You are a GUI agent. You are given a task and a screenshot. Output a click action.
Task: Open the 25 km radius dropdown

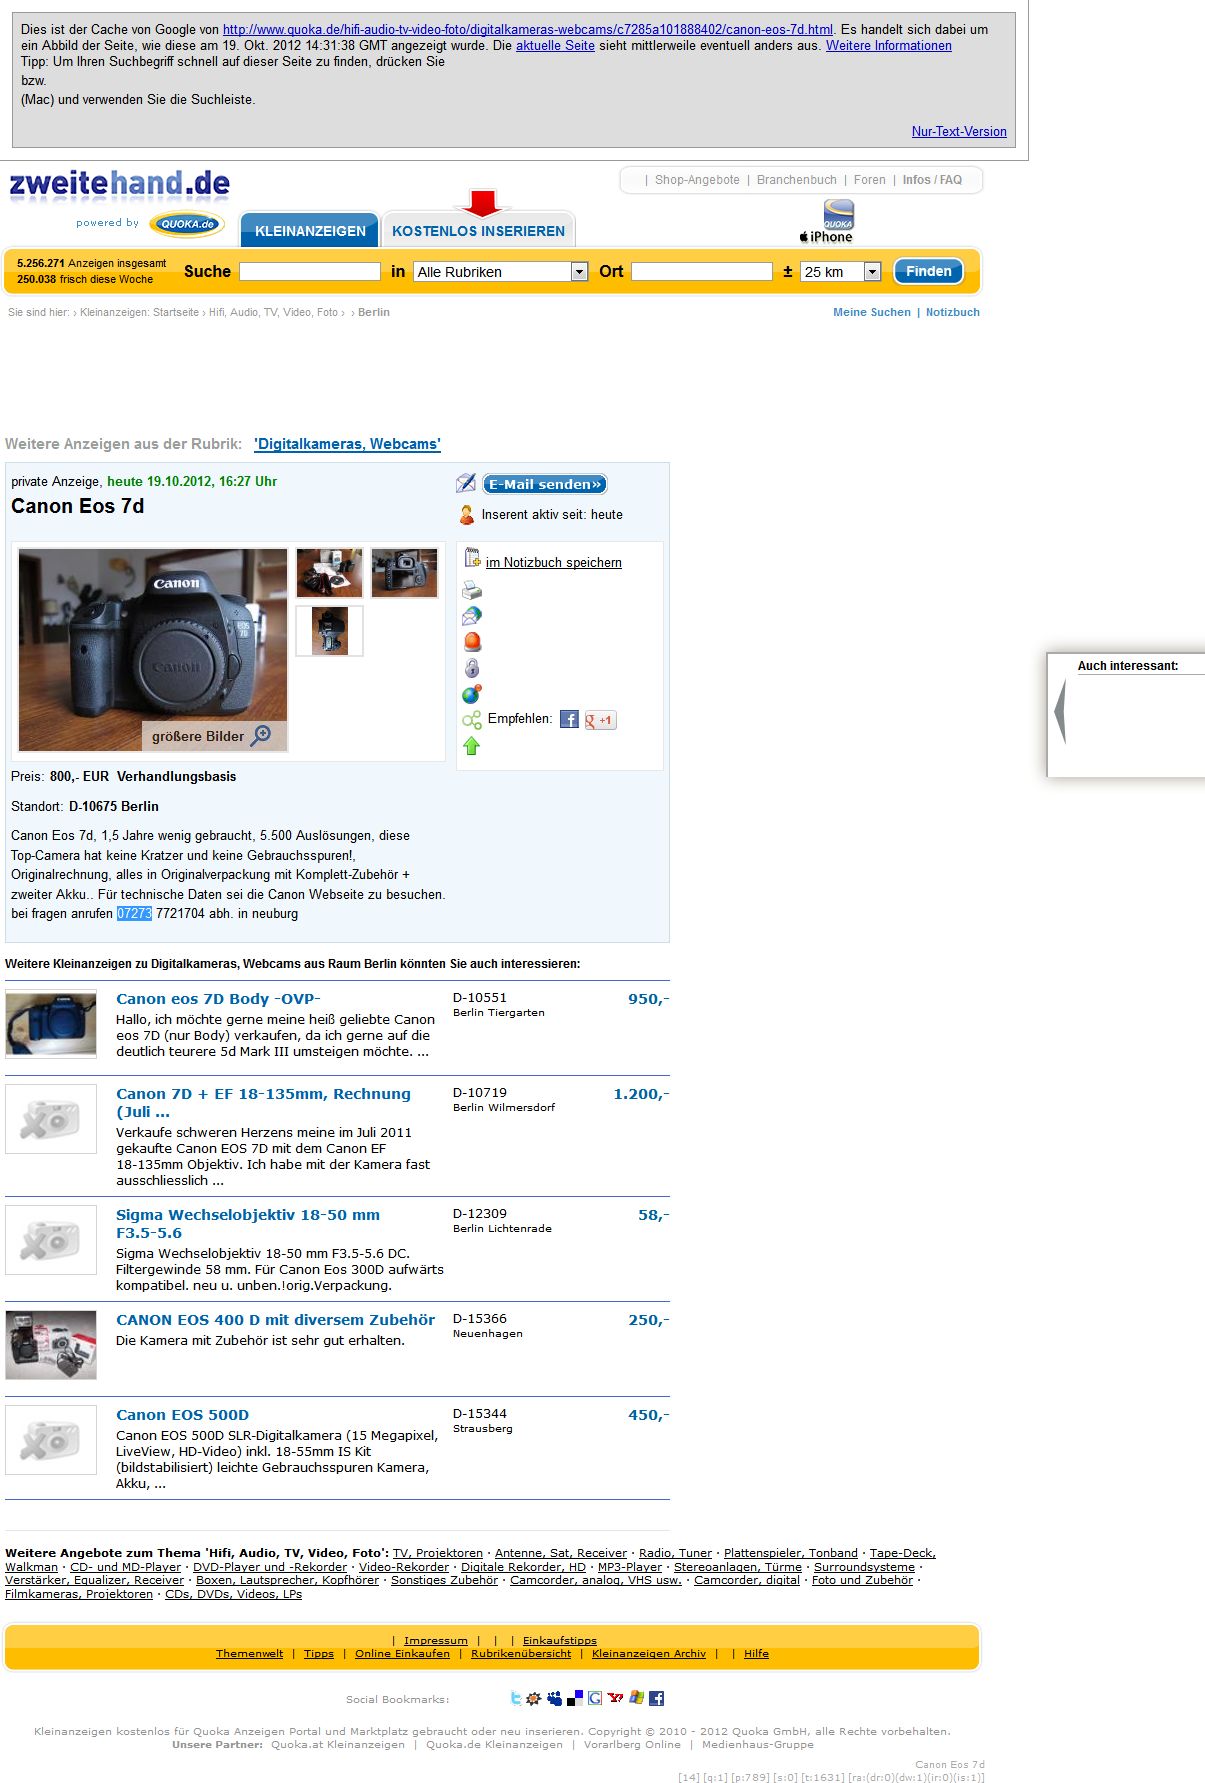point(841,272)
